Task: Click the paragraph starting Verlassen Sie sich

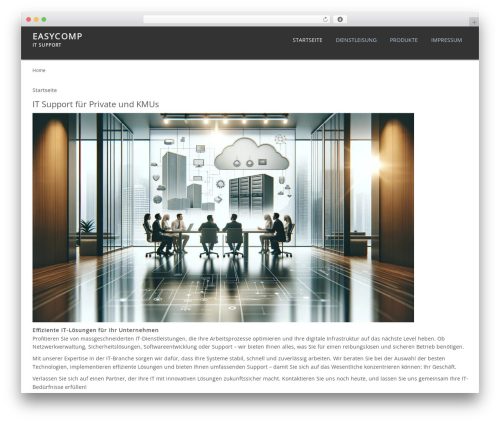Action: [250, 383]
